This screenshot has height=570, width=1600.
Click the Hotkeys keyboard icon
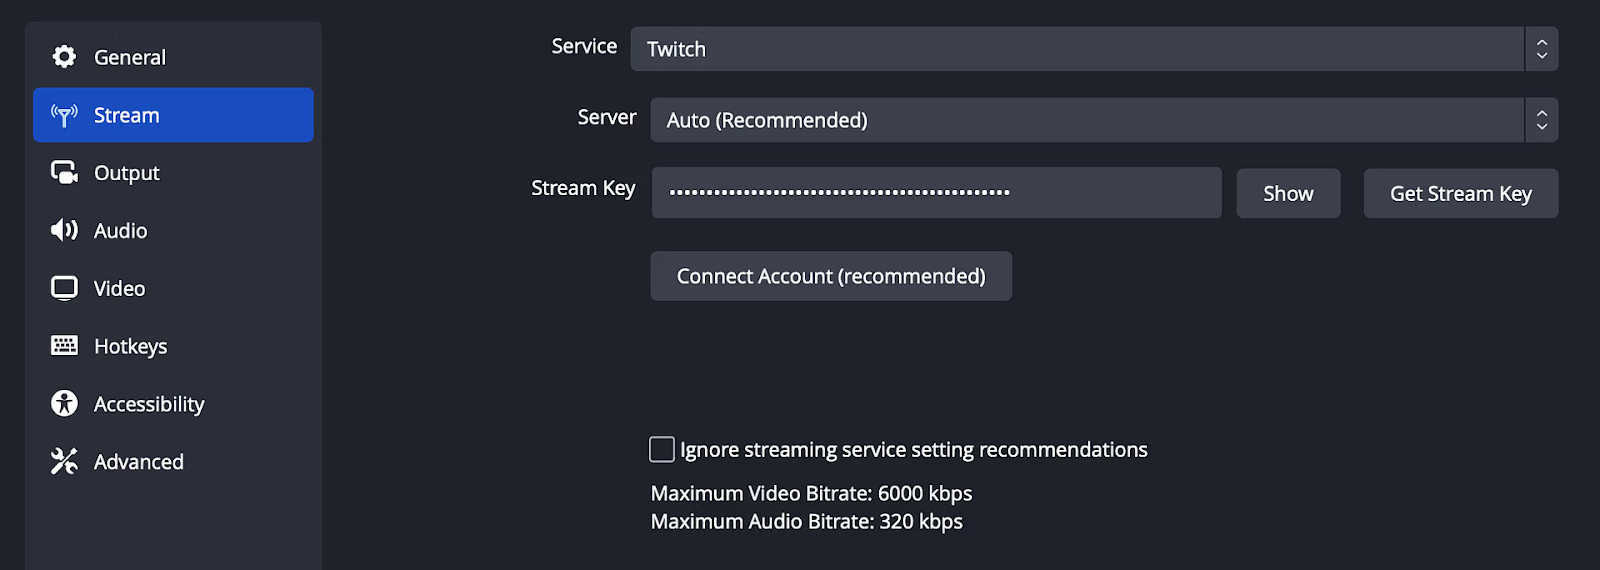(64, 346)
